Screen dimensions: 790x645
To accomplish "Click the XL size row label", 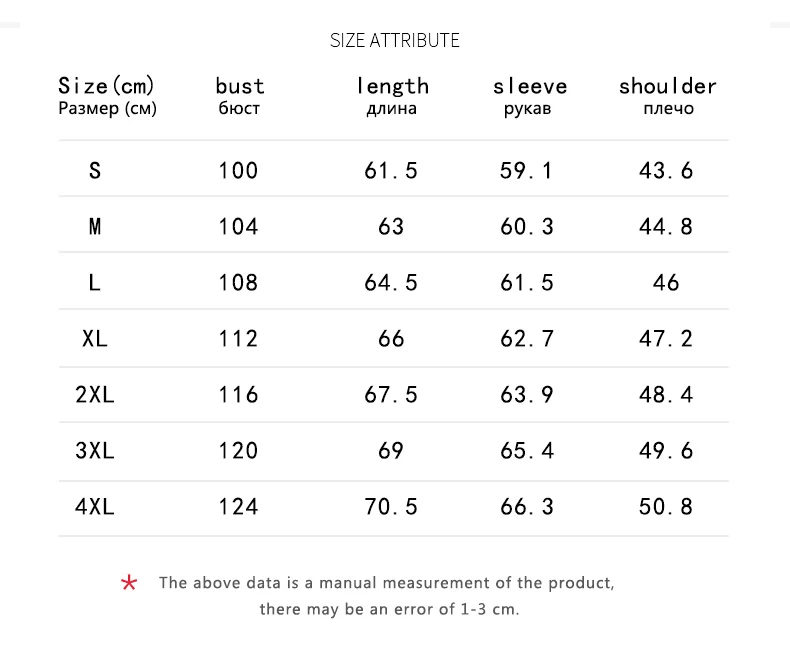I will click(95, 338).
